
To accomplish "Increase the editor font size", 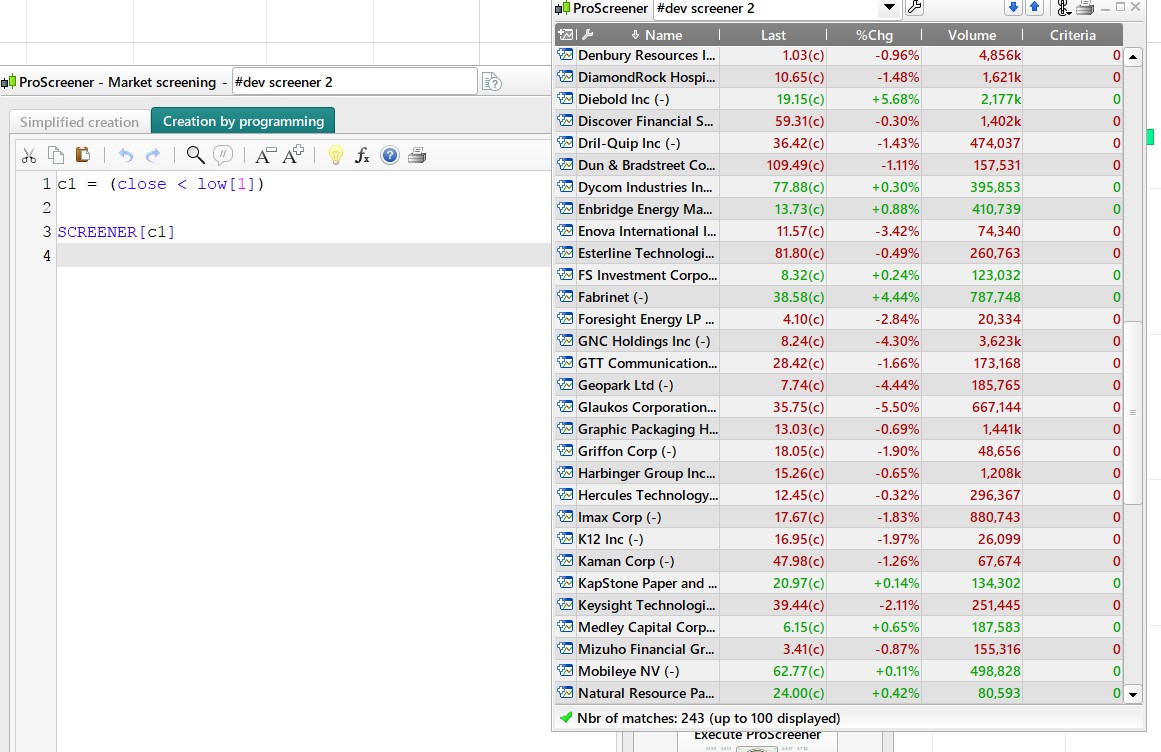I will point(293,155).
